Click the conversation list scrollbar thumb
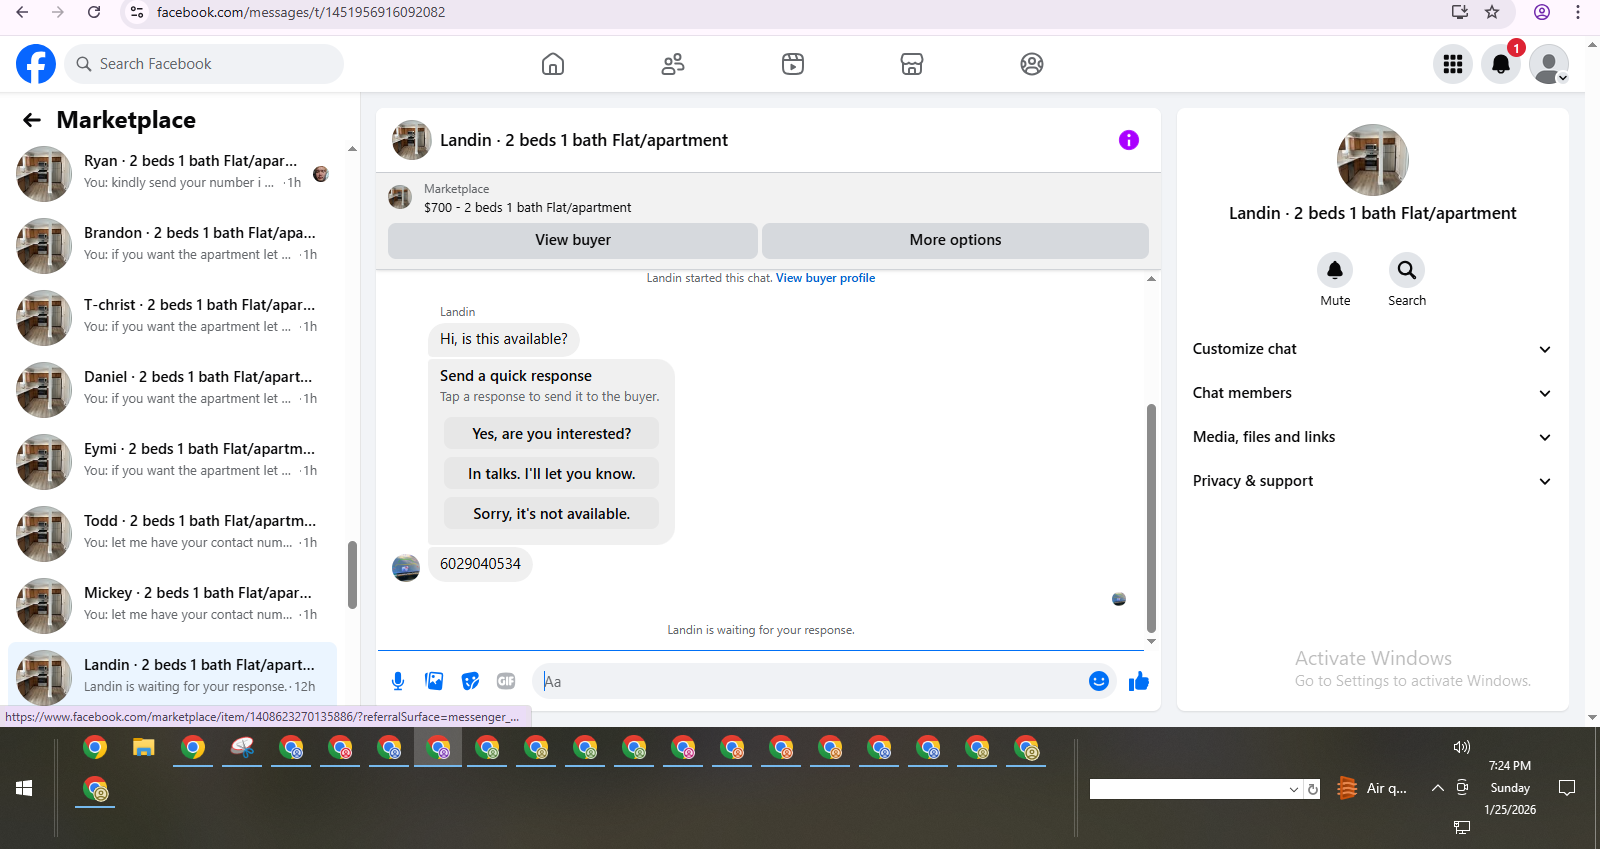This screenshot has width=1600, height=849. click(352, 575)
